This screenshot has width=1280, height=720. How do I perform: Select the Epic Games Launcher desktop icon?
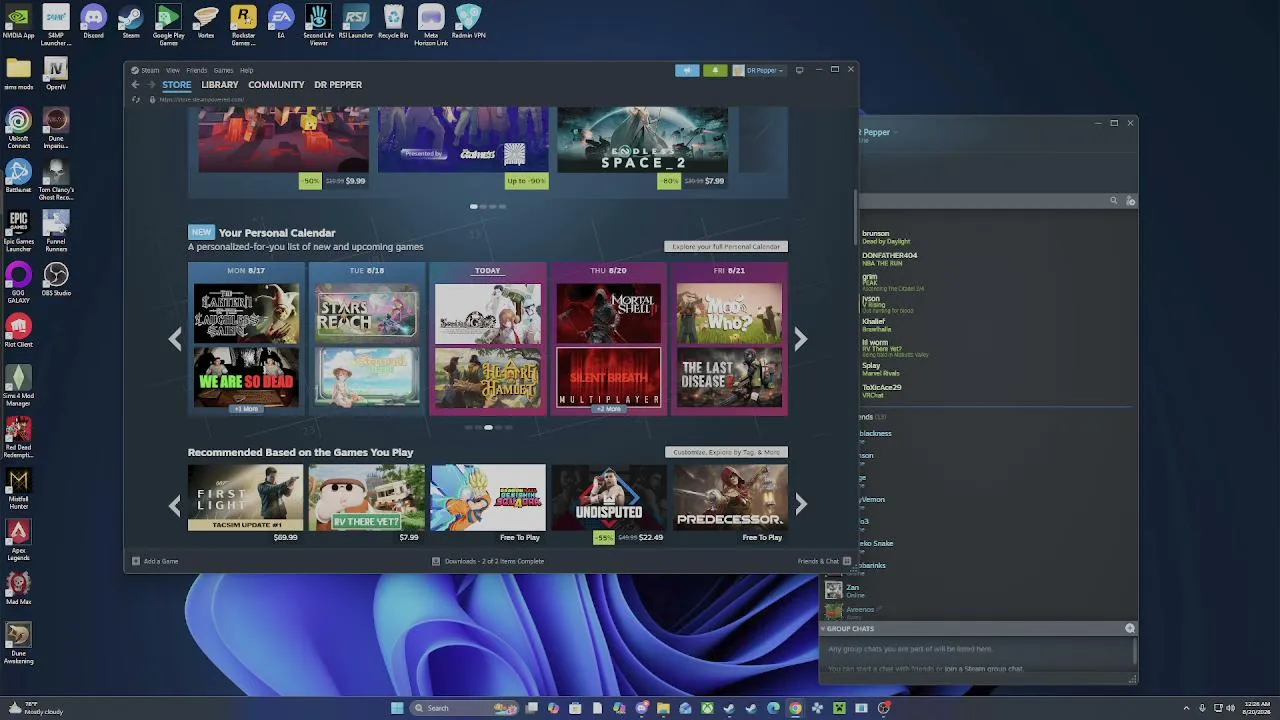(x=18, y=230)
